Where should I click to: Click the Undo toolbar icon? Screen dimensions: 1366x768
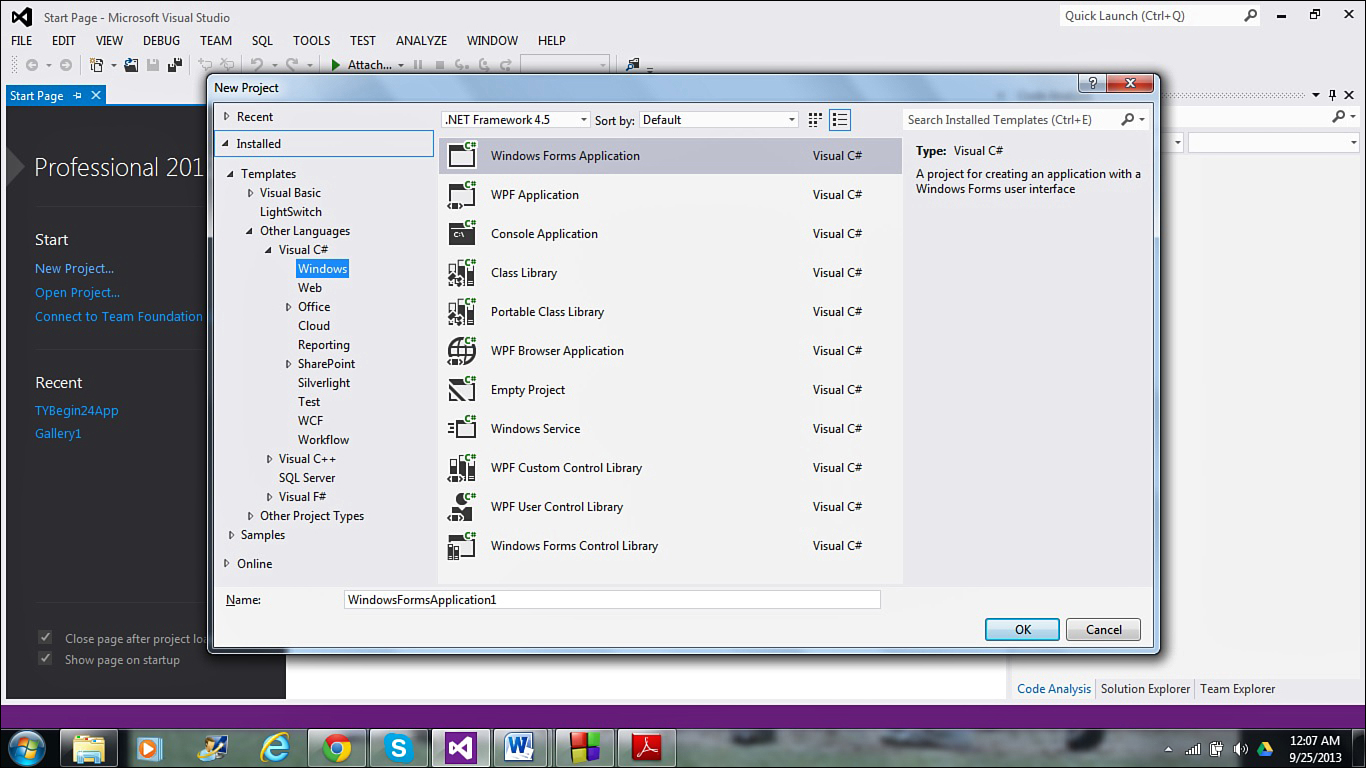click(x=257, y=65)
